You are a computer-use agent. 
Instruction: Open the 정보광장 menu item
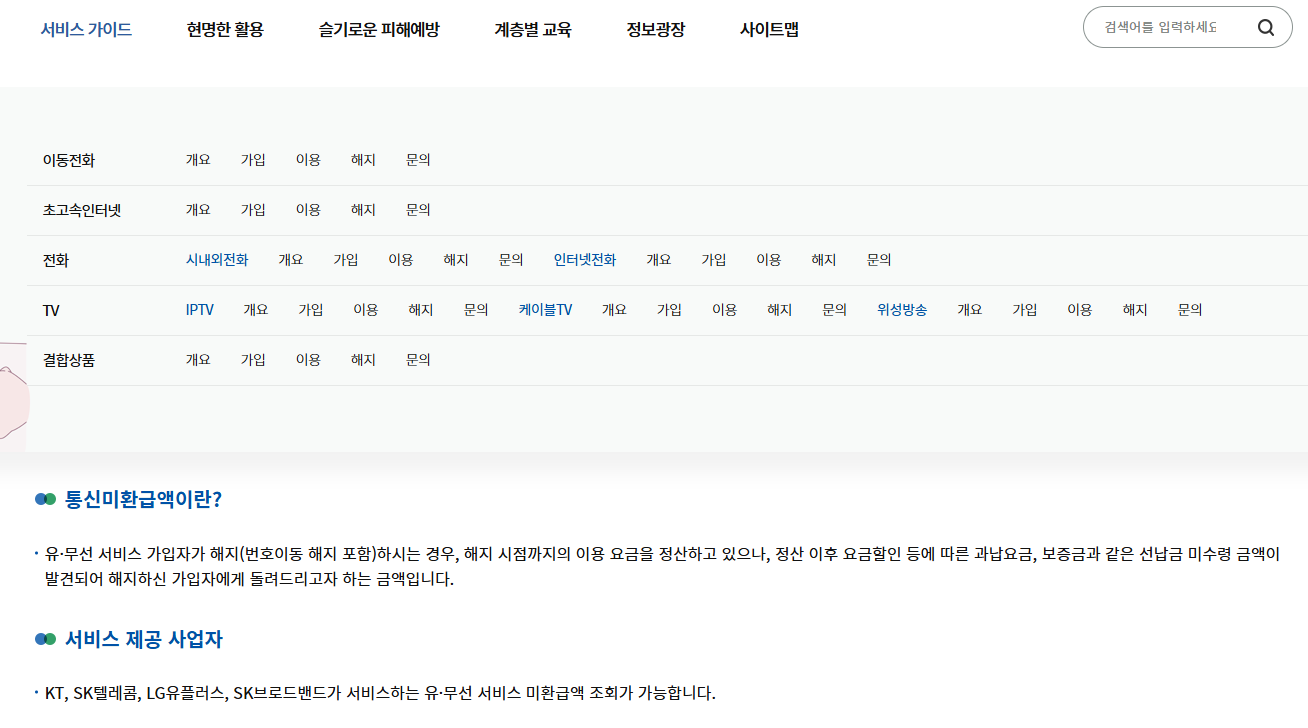click(x=654, y=30)
